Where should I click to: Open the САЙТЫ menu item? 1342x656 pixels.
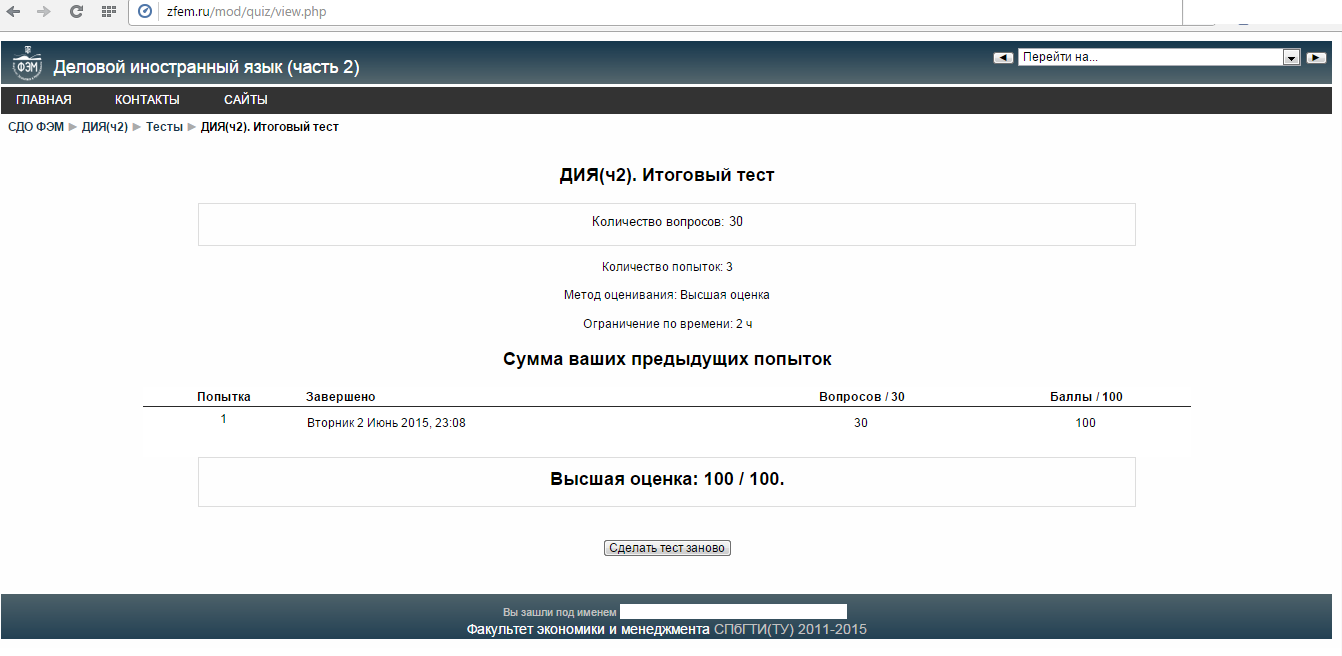246,100
